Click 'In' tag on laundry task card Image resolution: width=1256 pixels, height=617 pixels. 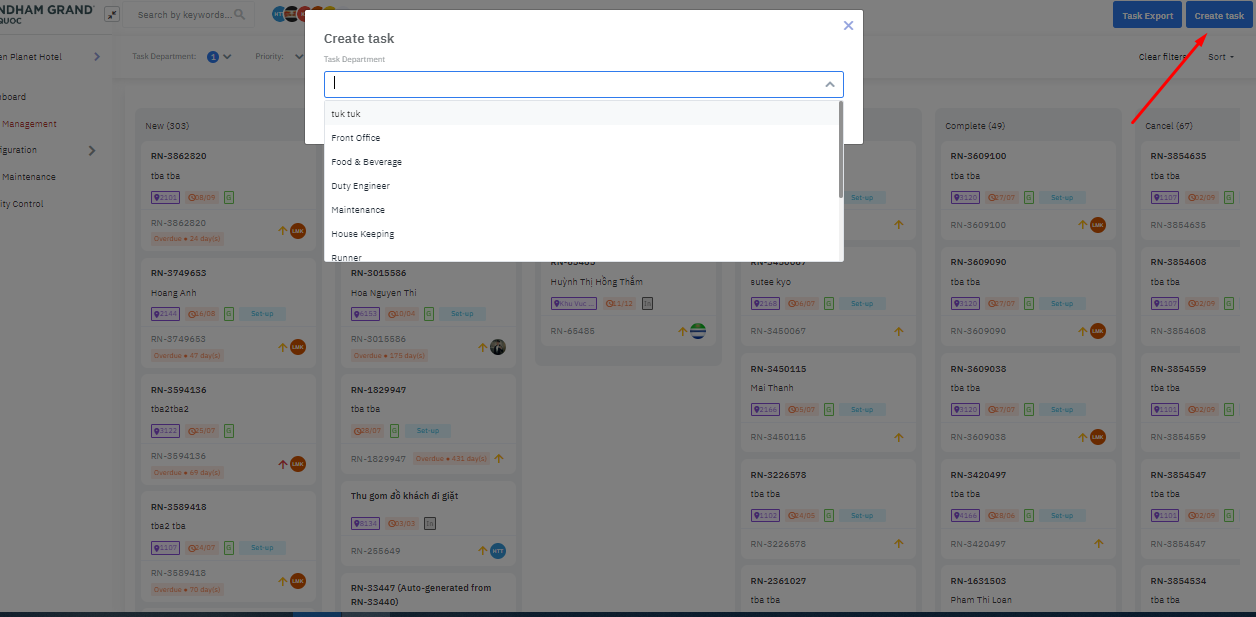click(430, 523)
